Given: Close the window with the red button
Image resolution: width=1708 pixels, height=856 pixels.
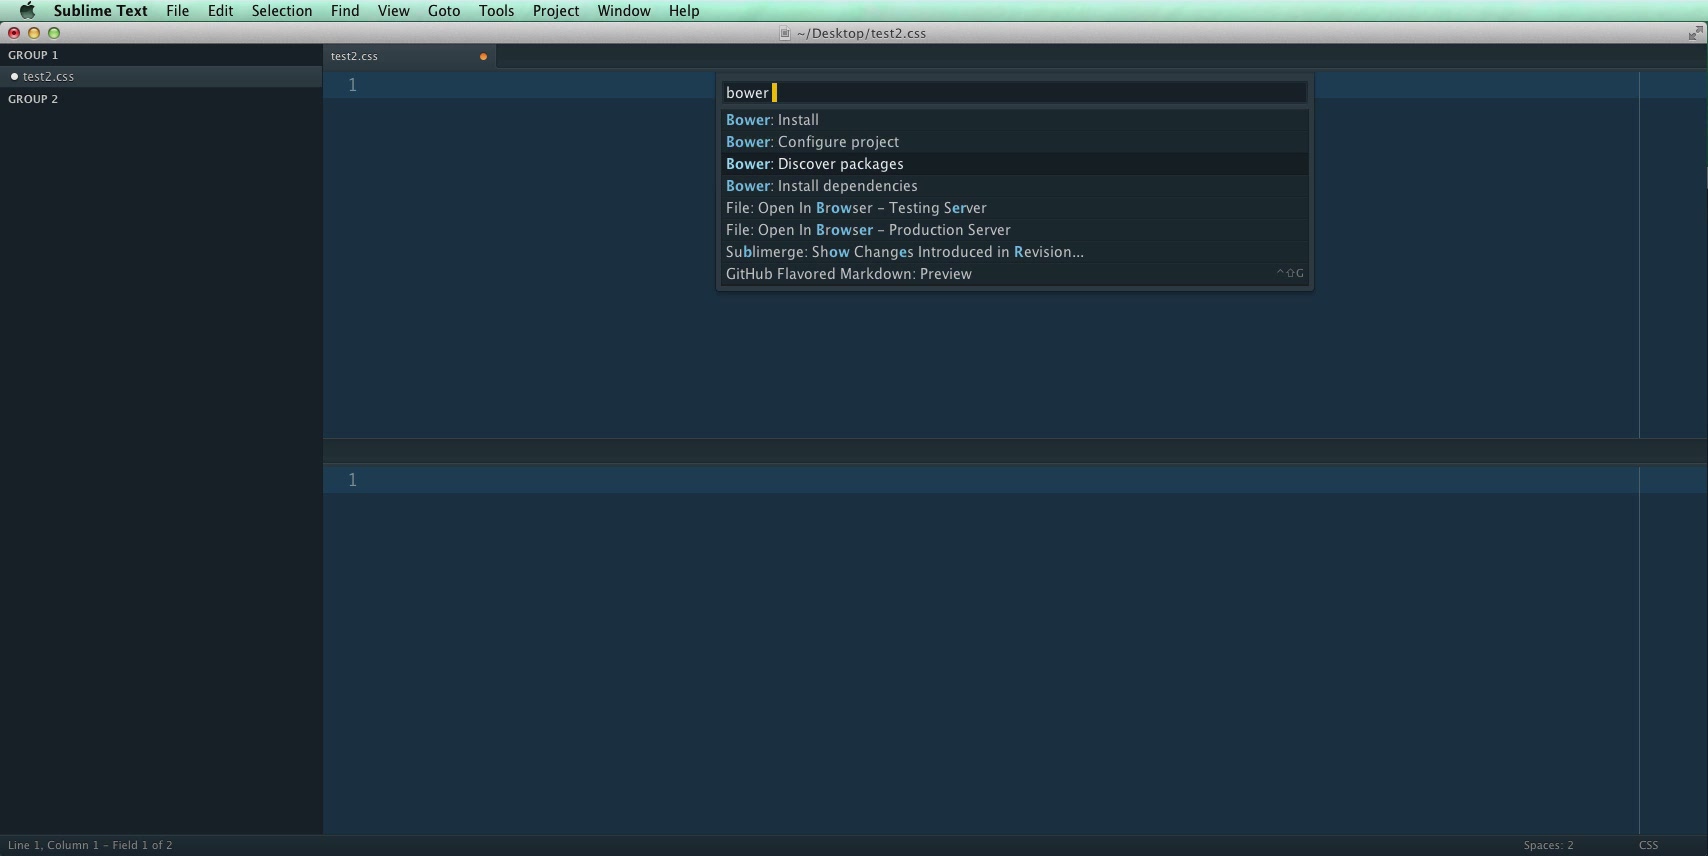Looking at the screenshot, I should coord(14,33).
